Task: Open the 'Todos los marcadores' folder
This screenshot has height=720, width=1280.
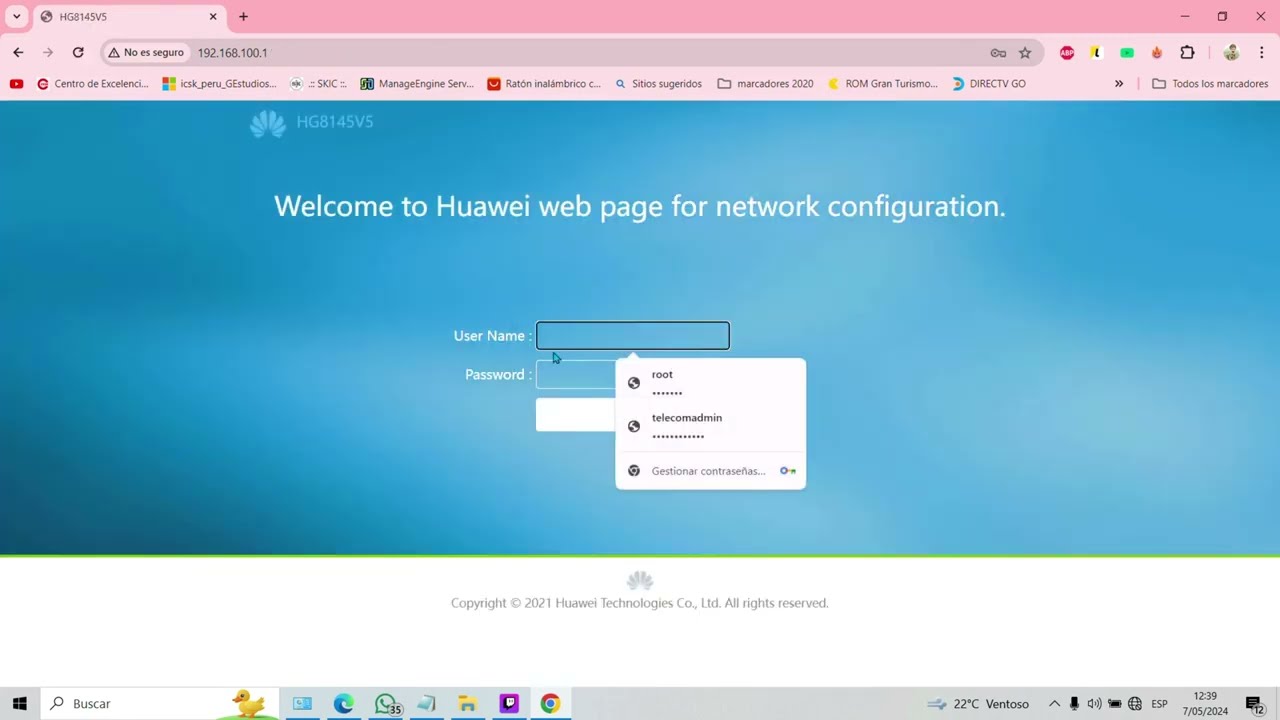Action: tap(1210, 84)
